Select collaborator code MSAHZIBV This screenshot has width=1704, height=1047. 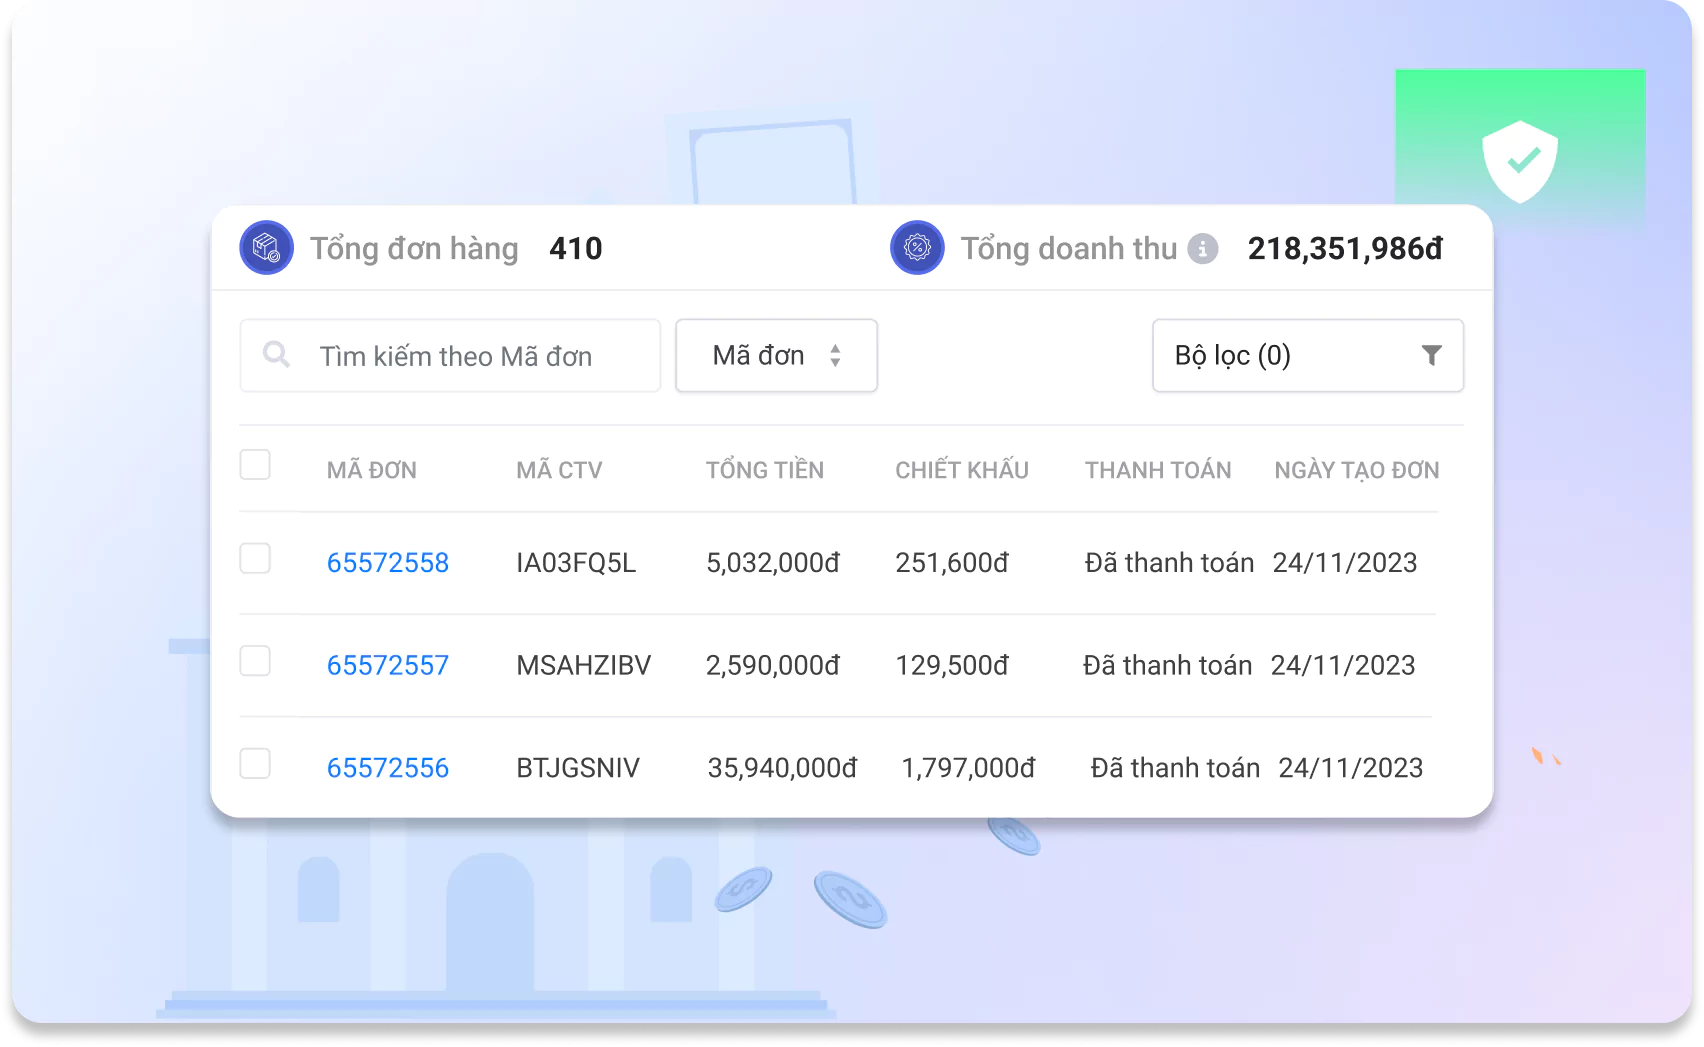click(x=584, y=666)
